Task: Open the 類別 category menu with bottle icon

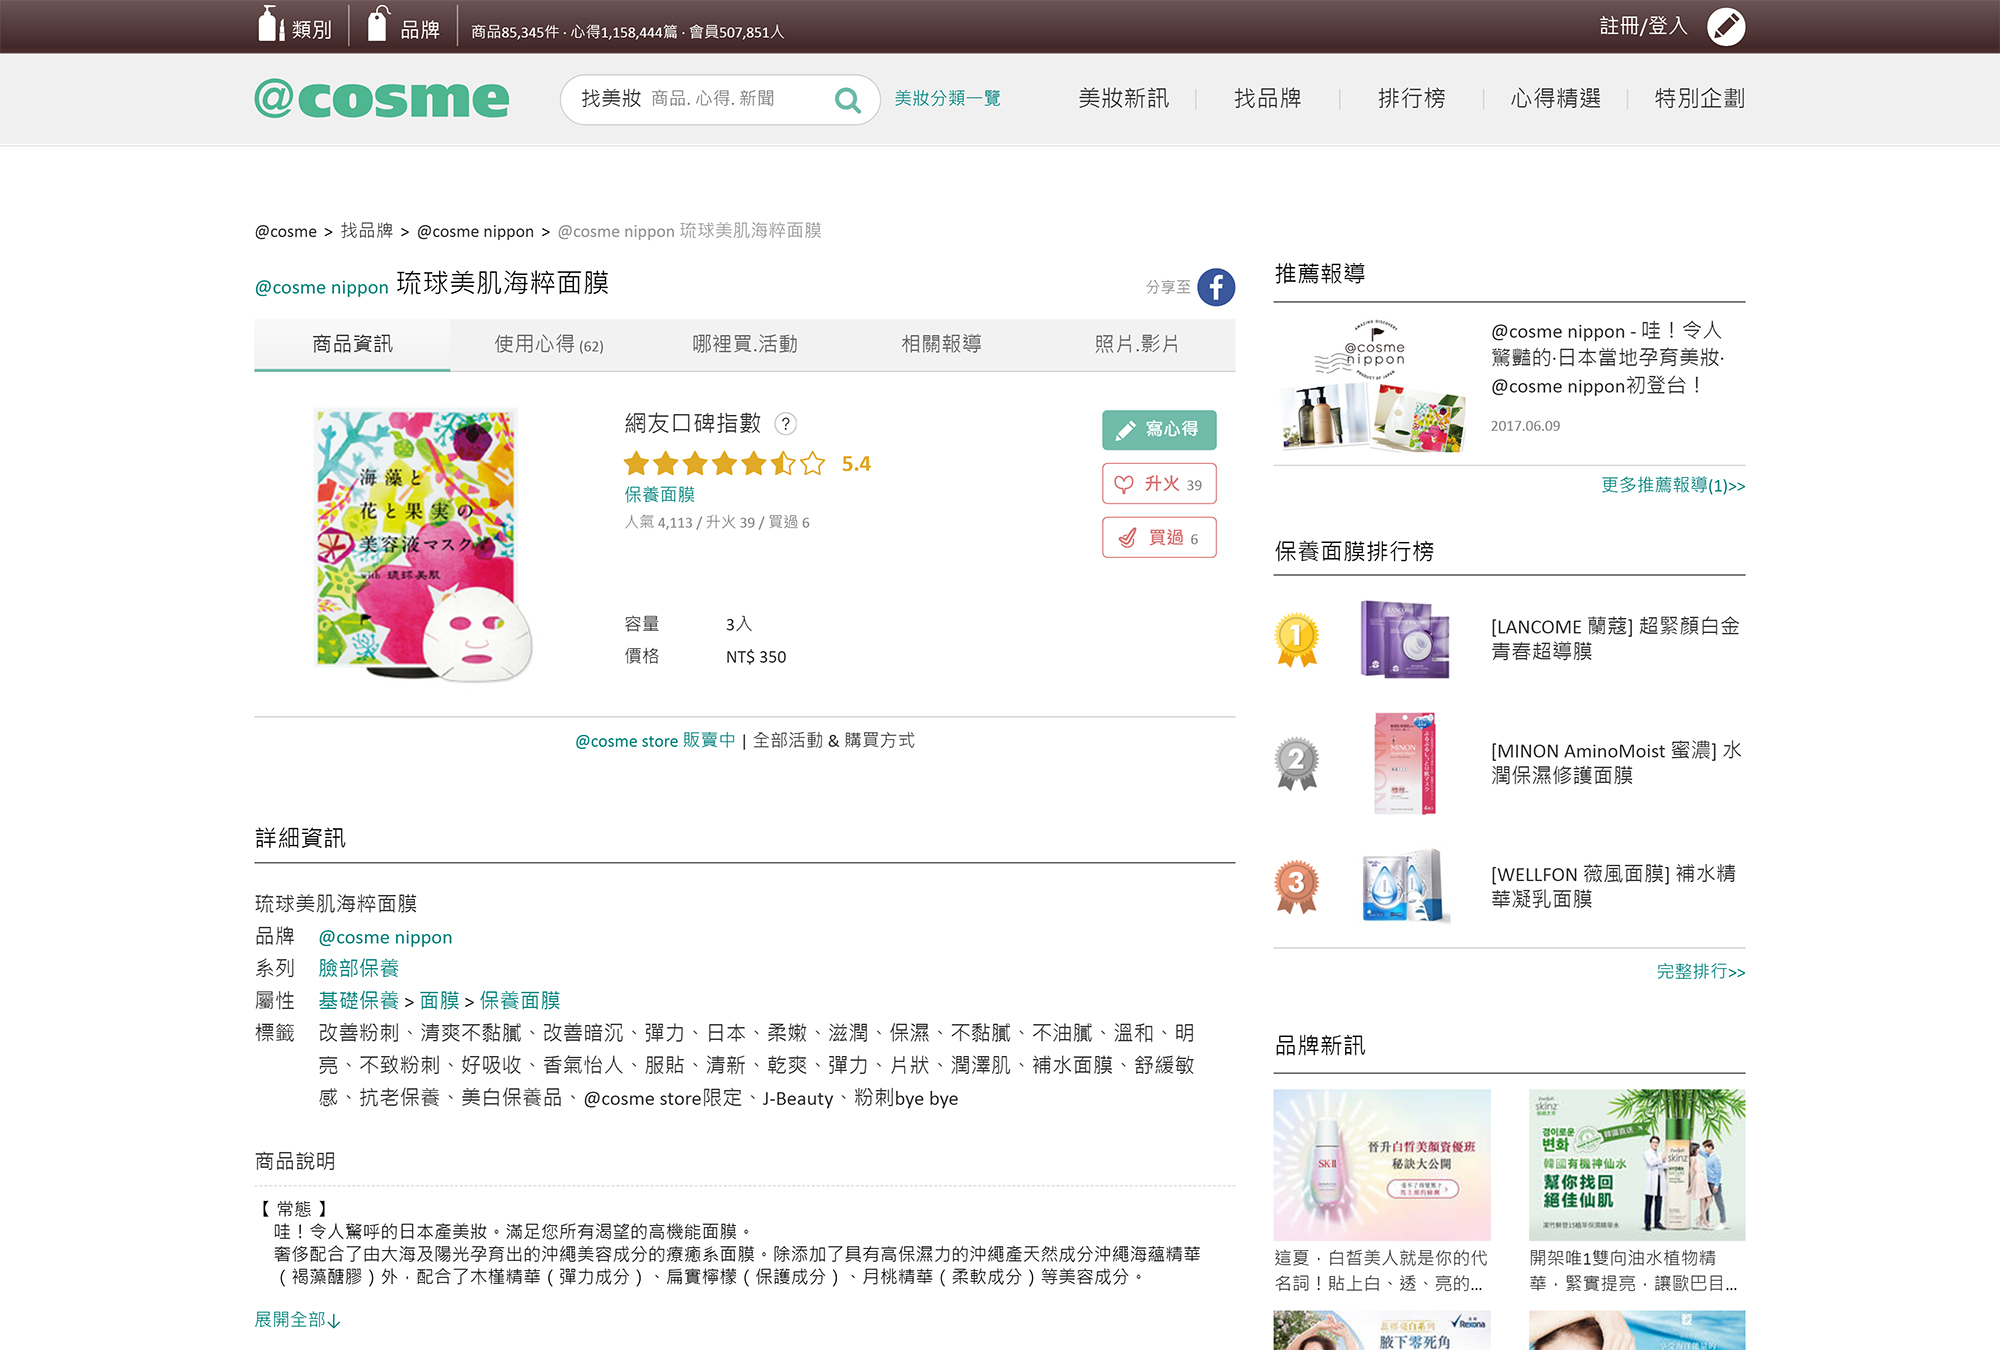Action: (294, 26)
